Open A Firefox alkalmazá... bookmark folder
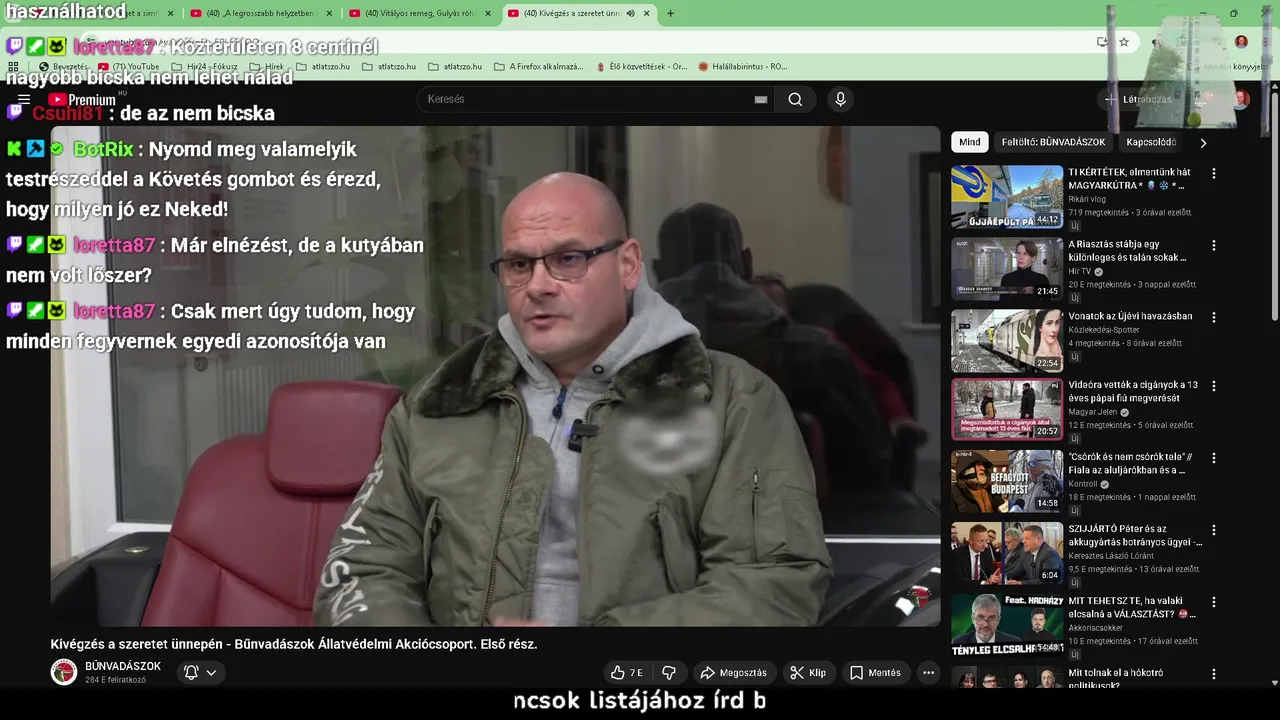Screen dimensions: 1280x720 pos(538,66)
